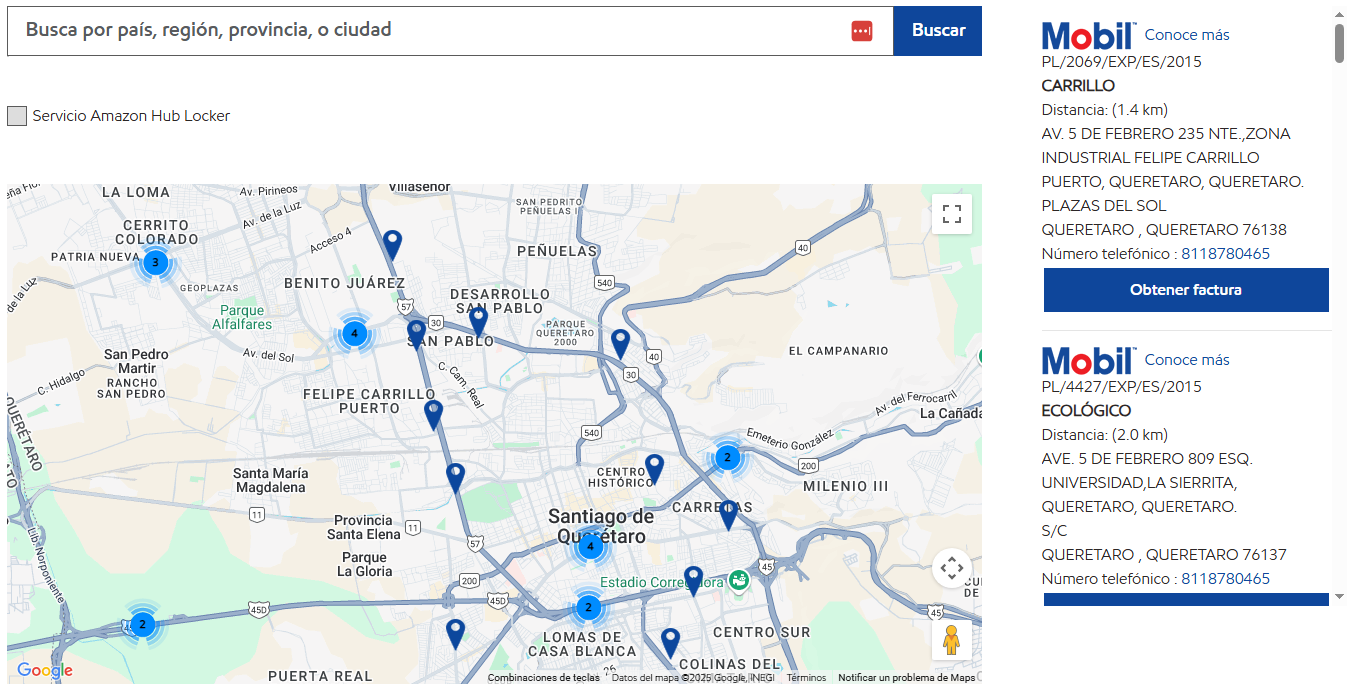Click the Mobil logo for ECOLÓGICO station
Screen dimensions: 1363x690
(x=1089, y=361)
